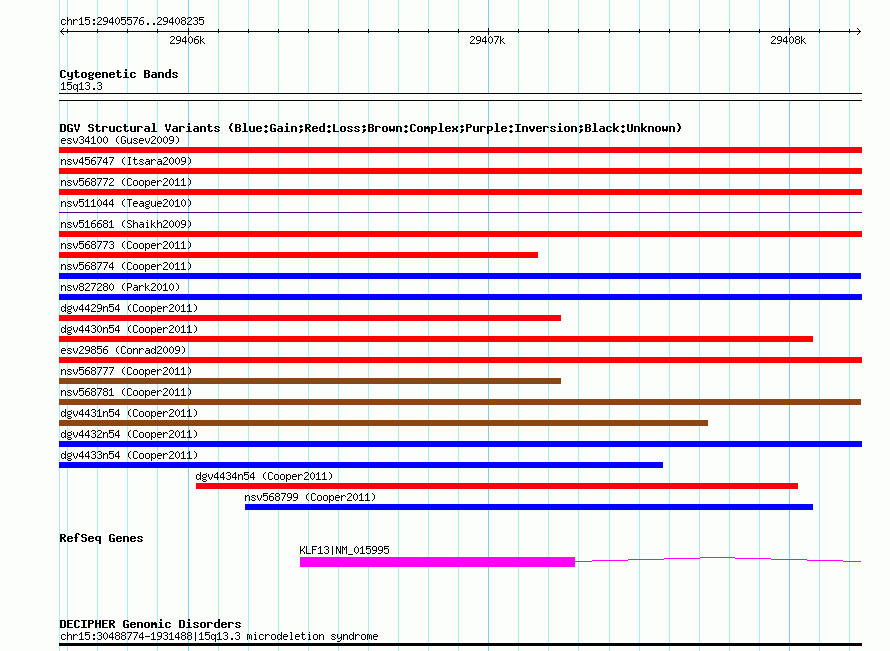
Task: Click the dgv4430n54 (Cooper2011) label
Action: point(129,329)
